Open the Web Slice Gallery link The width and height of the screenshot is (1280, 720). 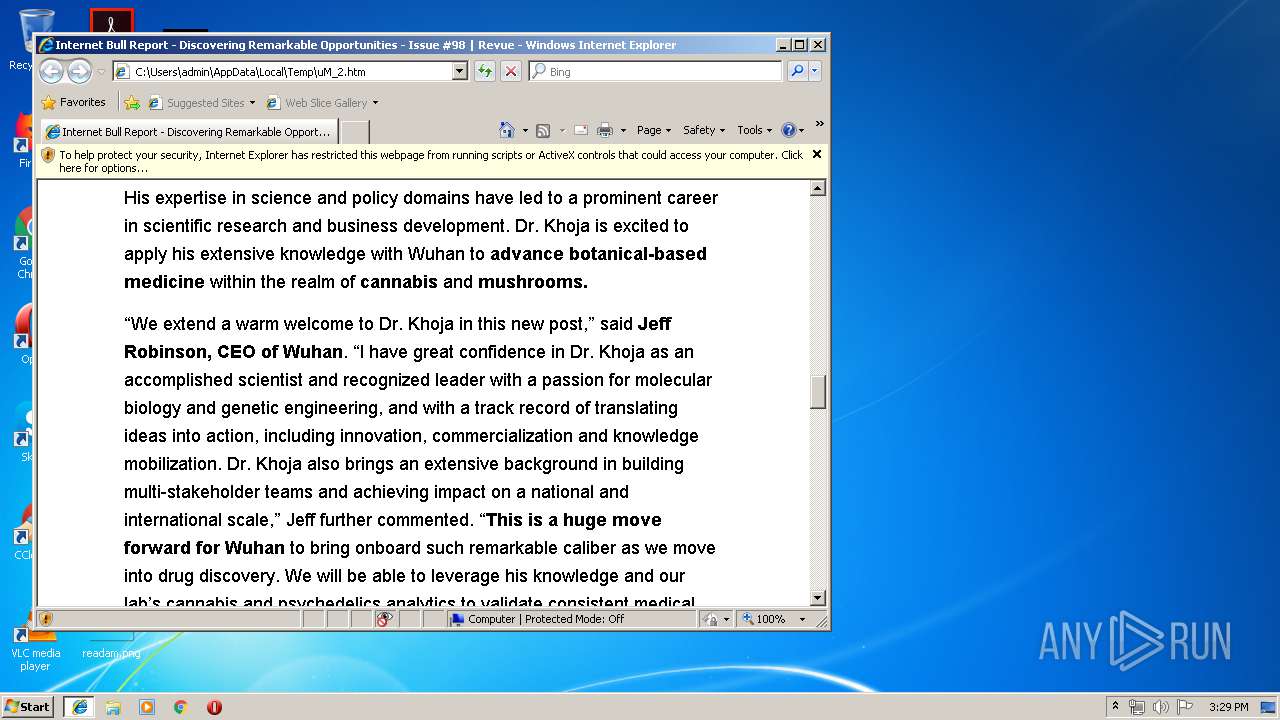(x=322, y=102)
